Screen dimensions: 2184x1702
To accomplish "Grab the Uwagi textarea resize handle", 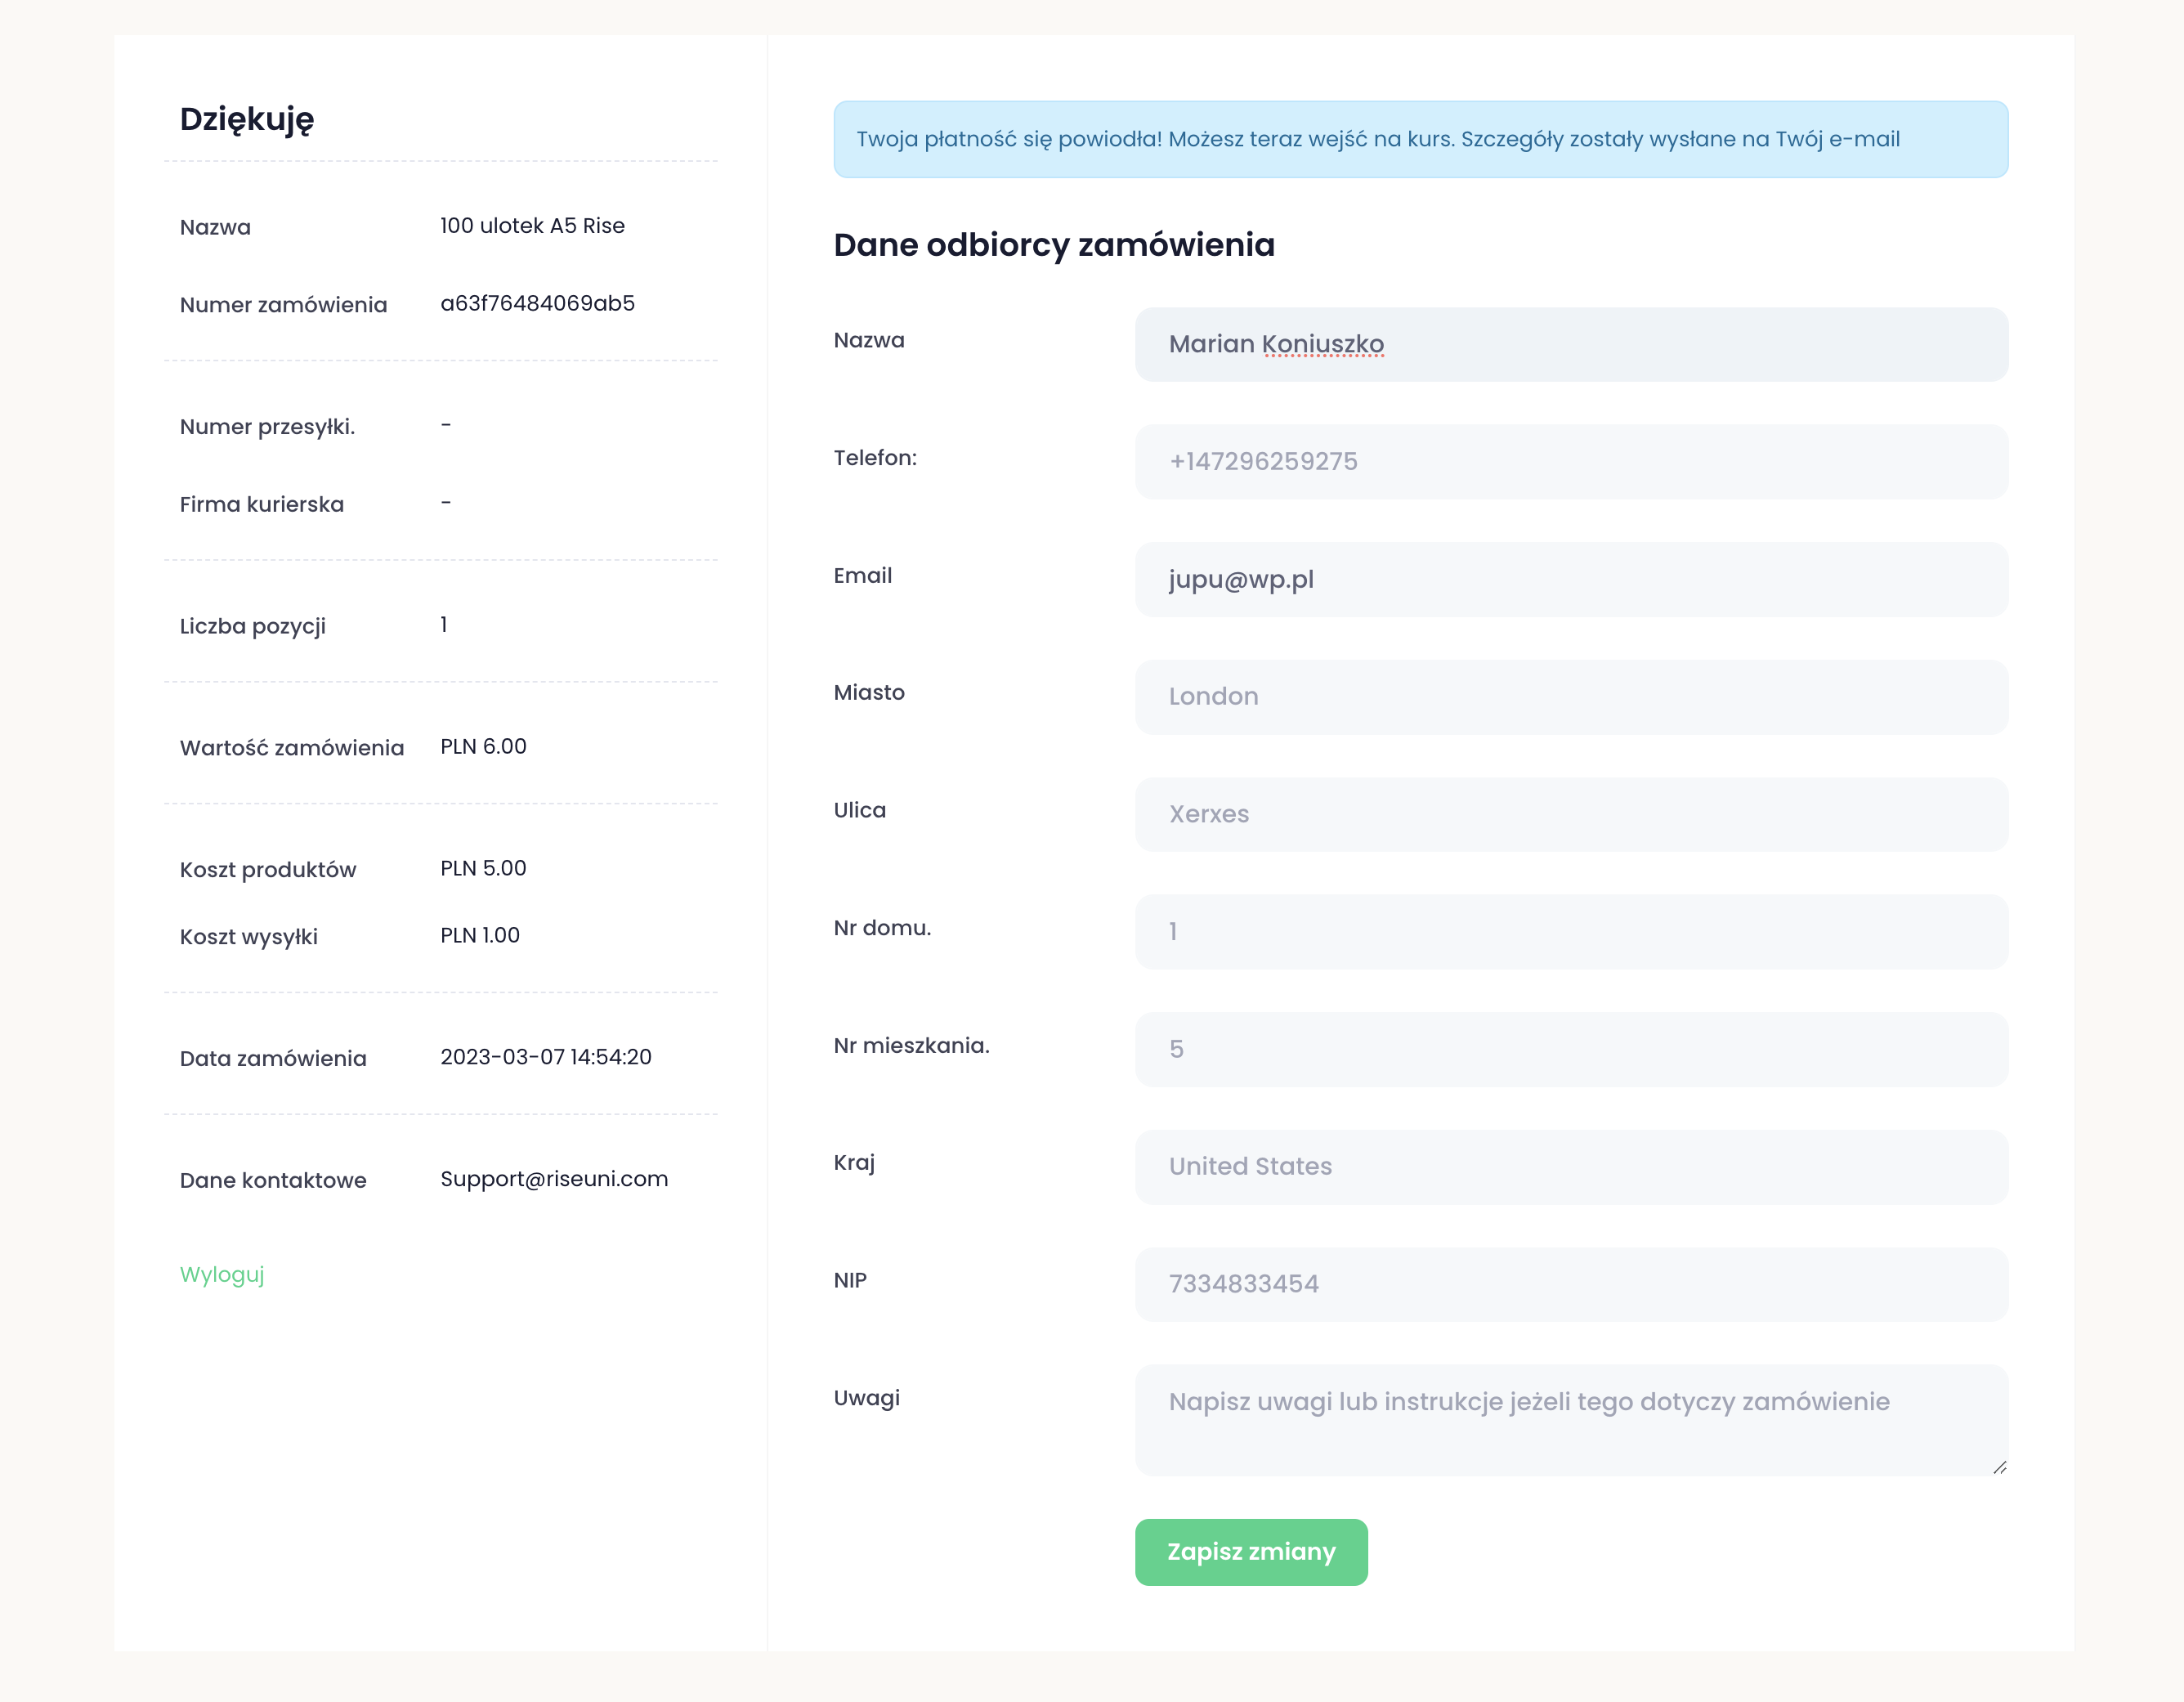I will point(1999,1467).
